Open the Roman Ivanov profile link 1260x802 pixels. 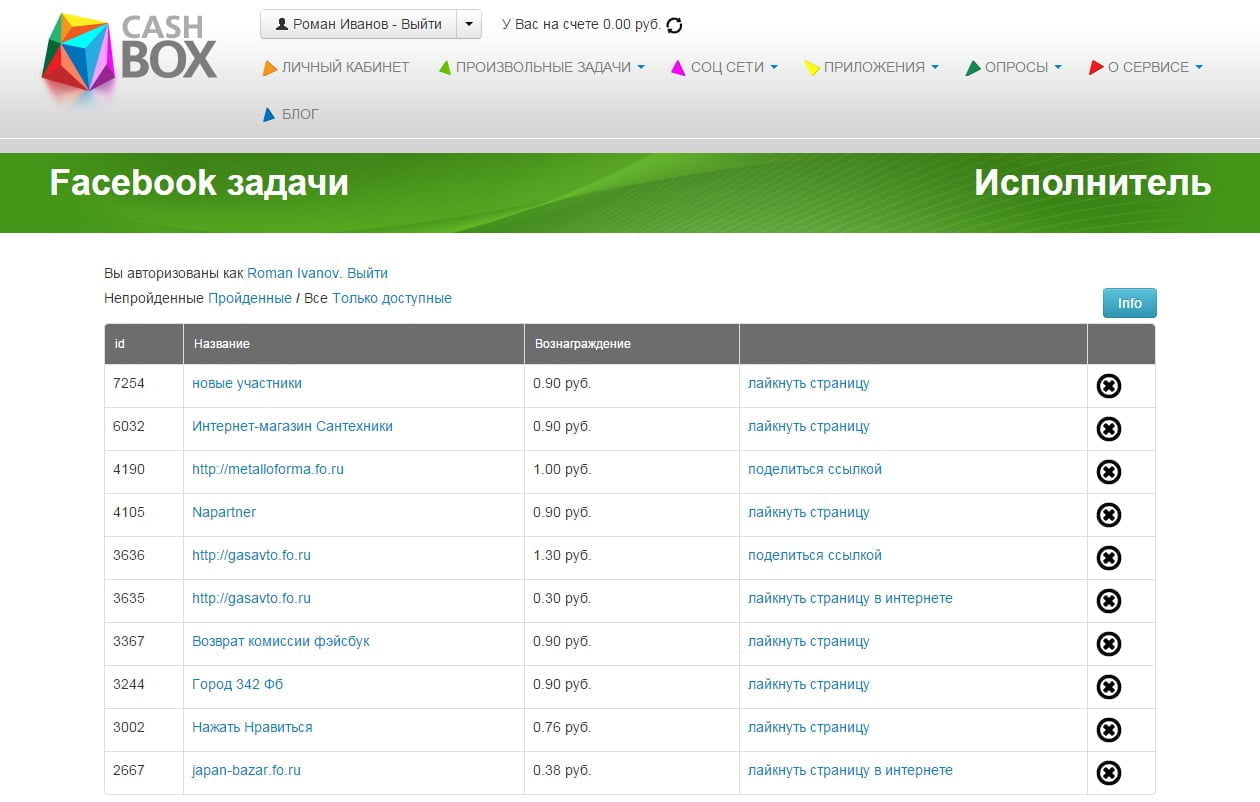pyautogui.click(x=293, y=273)
